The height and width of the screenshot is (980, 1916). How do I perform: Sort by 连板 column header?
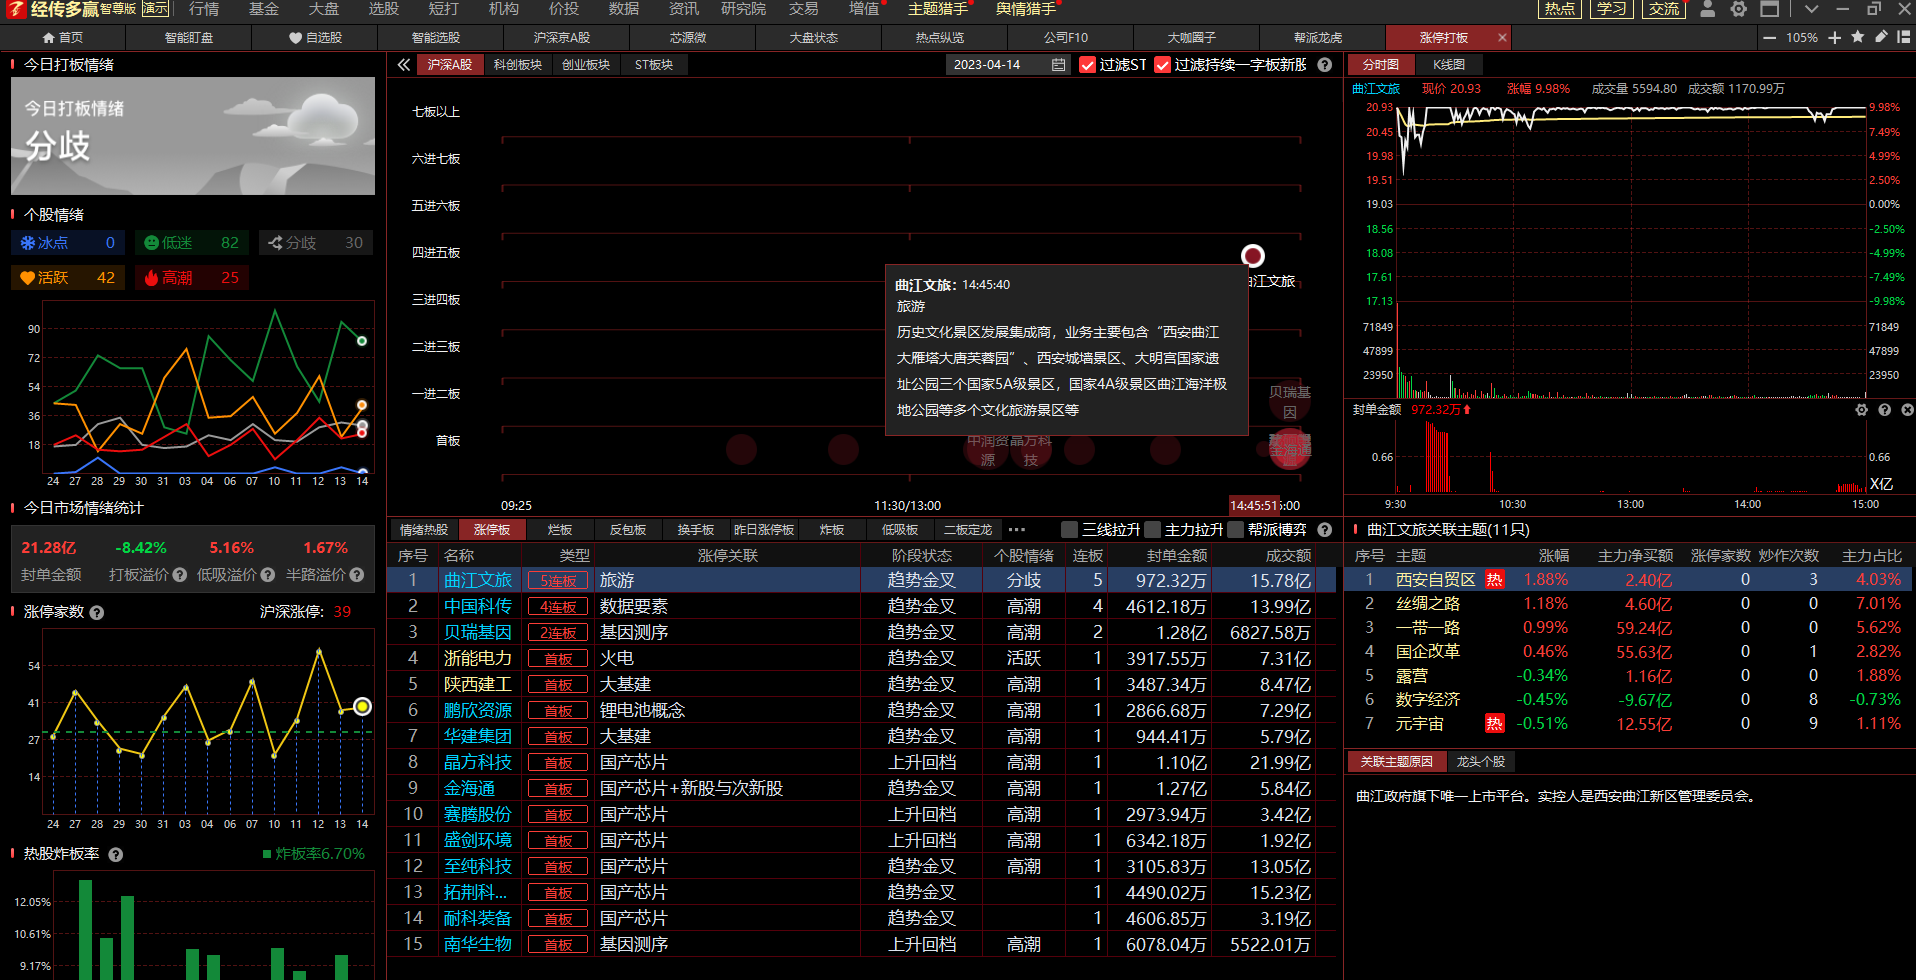click(1087, 555)
